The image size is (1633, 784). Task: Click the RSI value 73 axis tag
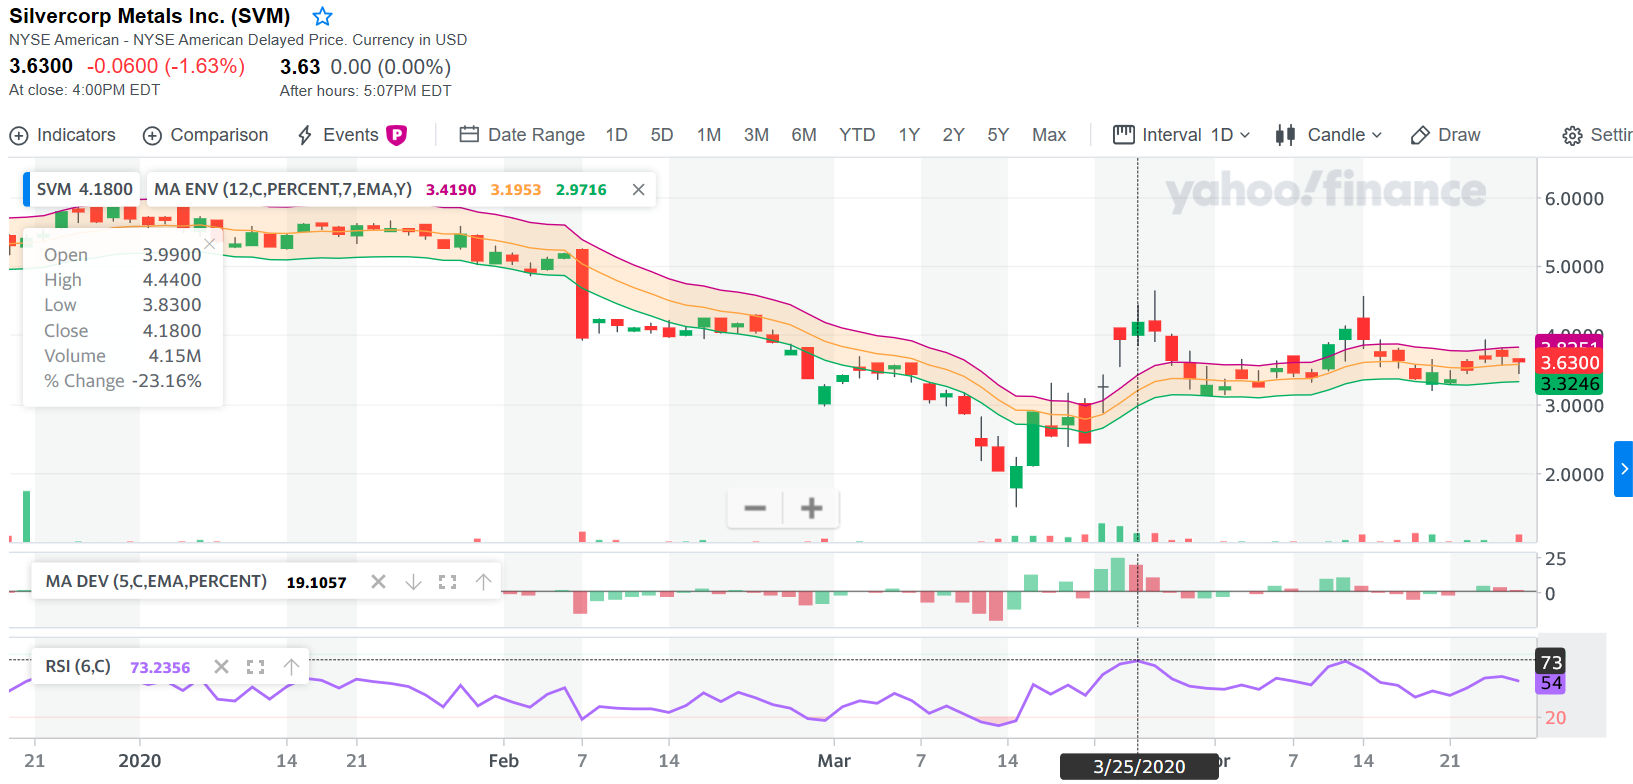tap(1551, 662)
